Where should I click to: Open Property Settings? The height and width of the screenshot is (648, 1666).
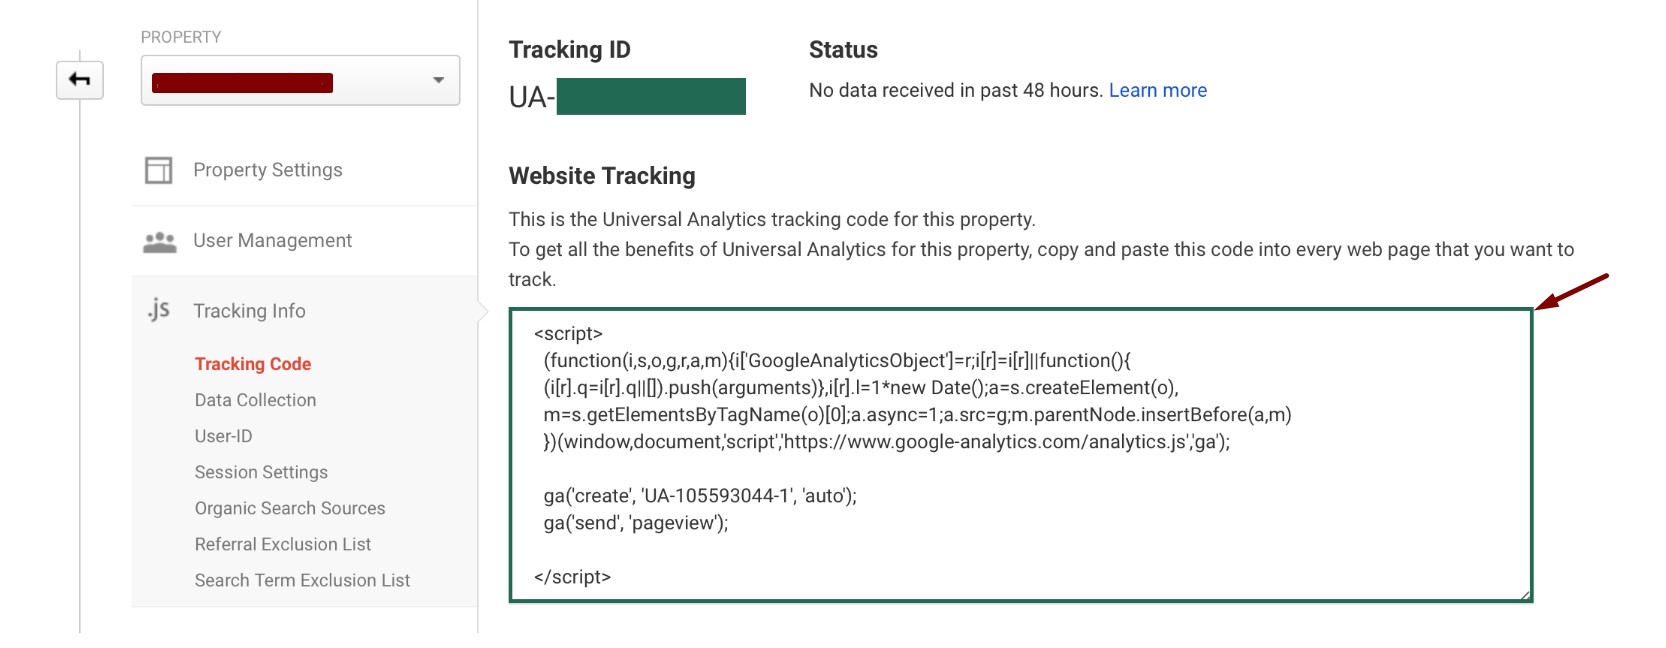(x=268, y=170)
